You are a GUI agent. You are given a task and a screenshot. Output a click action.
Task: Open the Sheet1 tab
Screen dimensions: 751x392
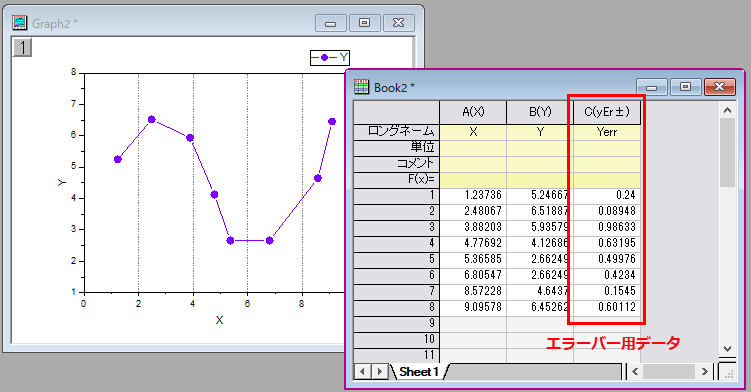coord(419,371)
